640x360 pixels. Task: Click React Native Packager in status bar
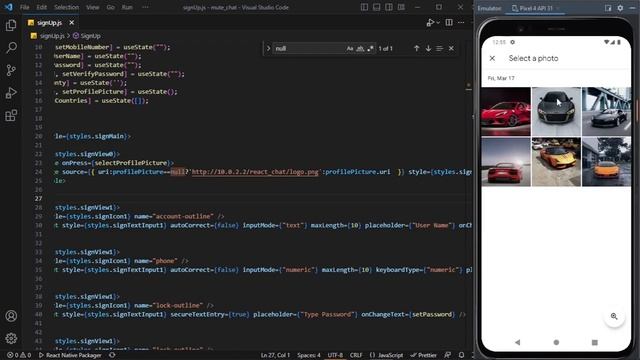pyautogui.click(x=70, y=355)
